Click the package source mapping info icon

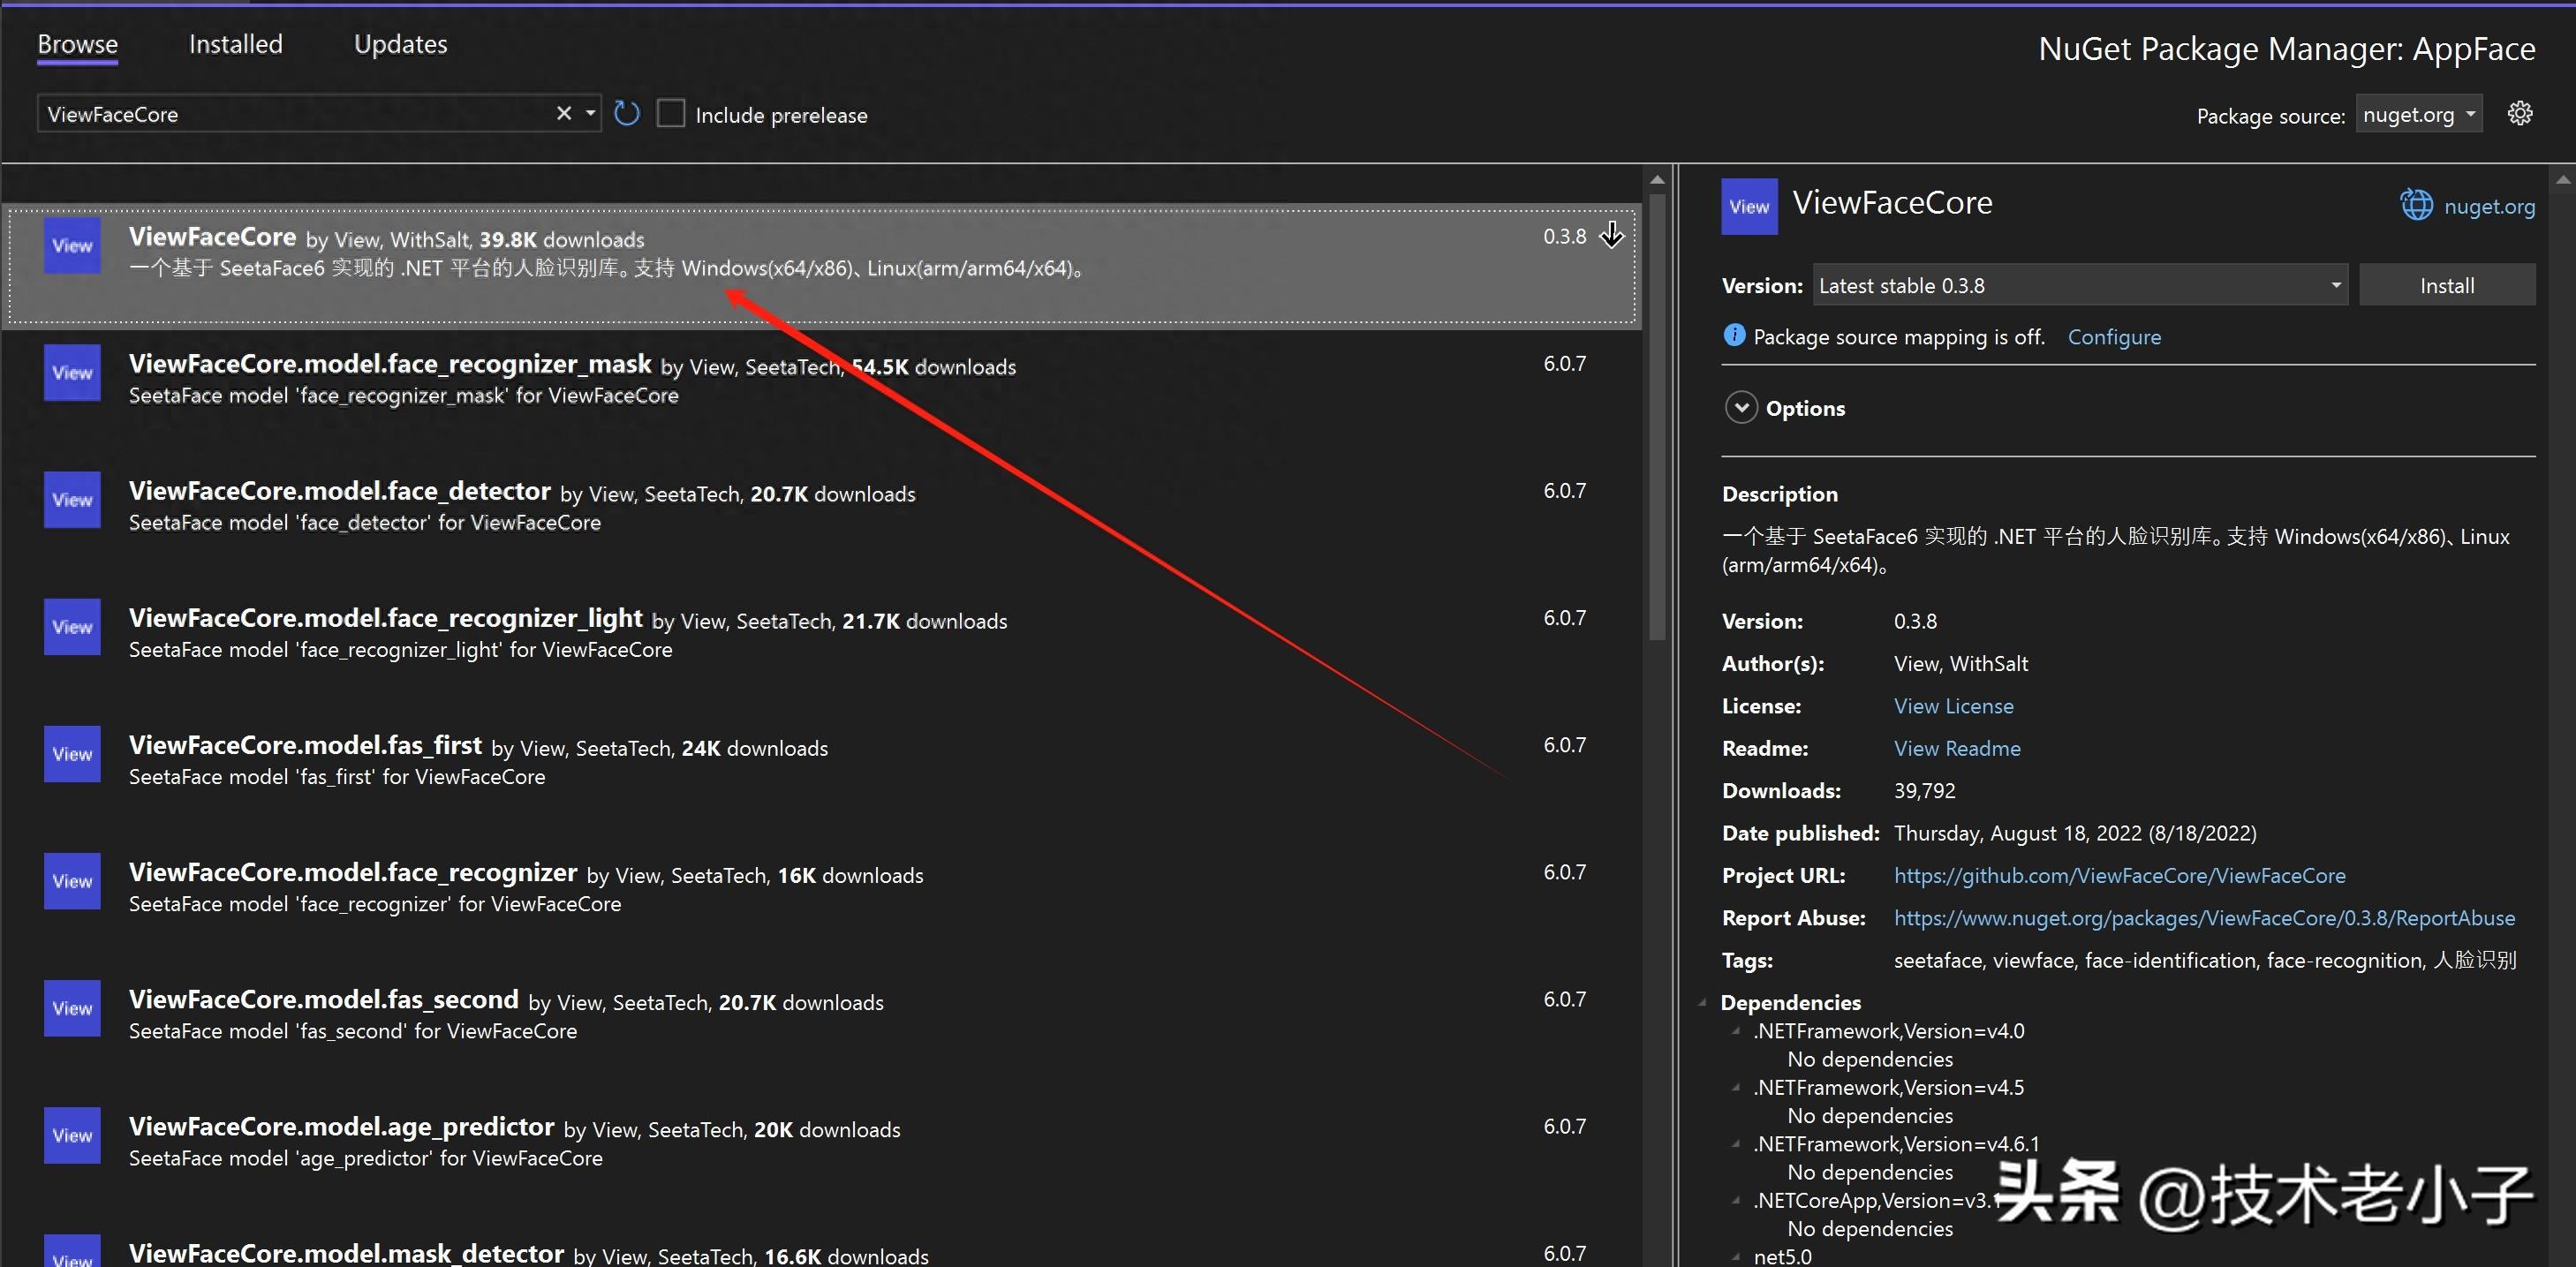tap(1734, 335)
